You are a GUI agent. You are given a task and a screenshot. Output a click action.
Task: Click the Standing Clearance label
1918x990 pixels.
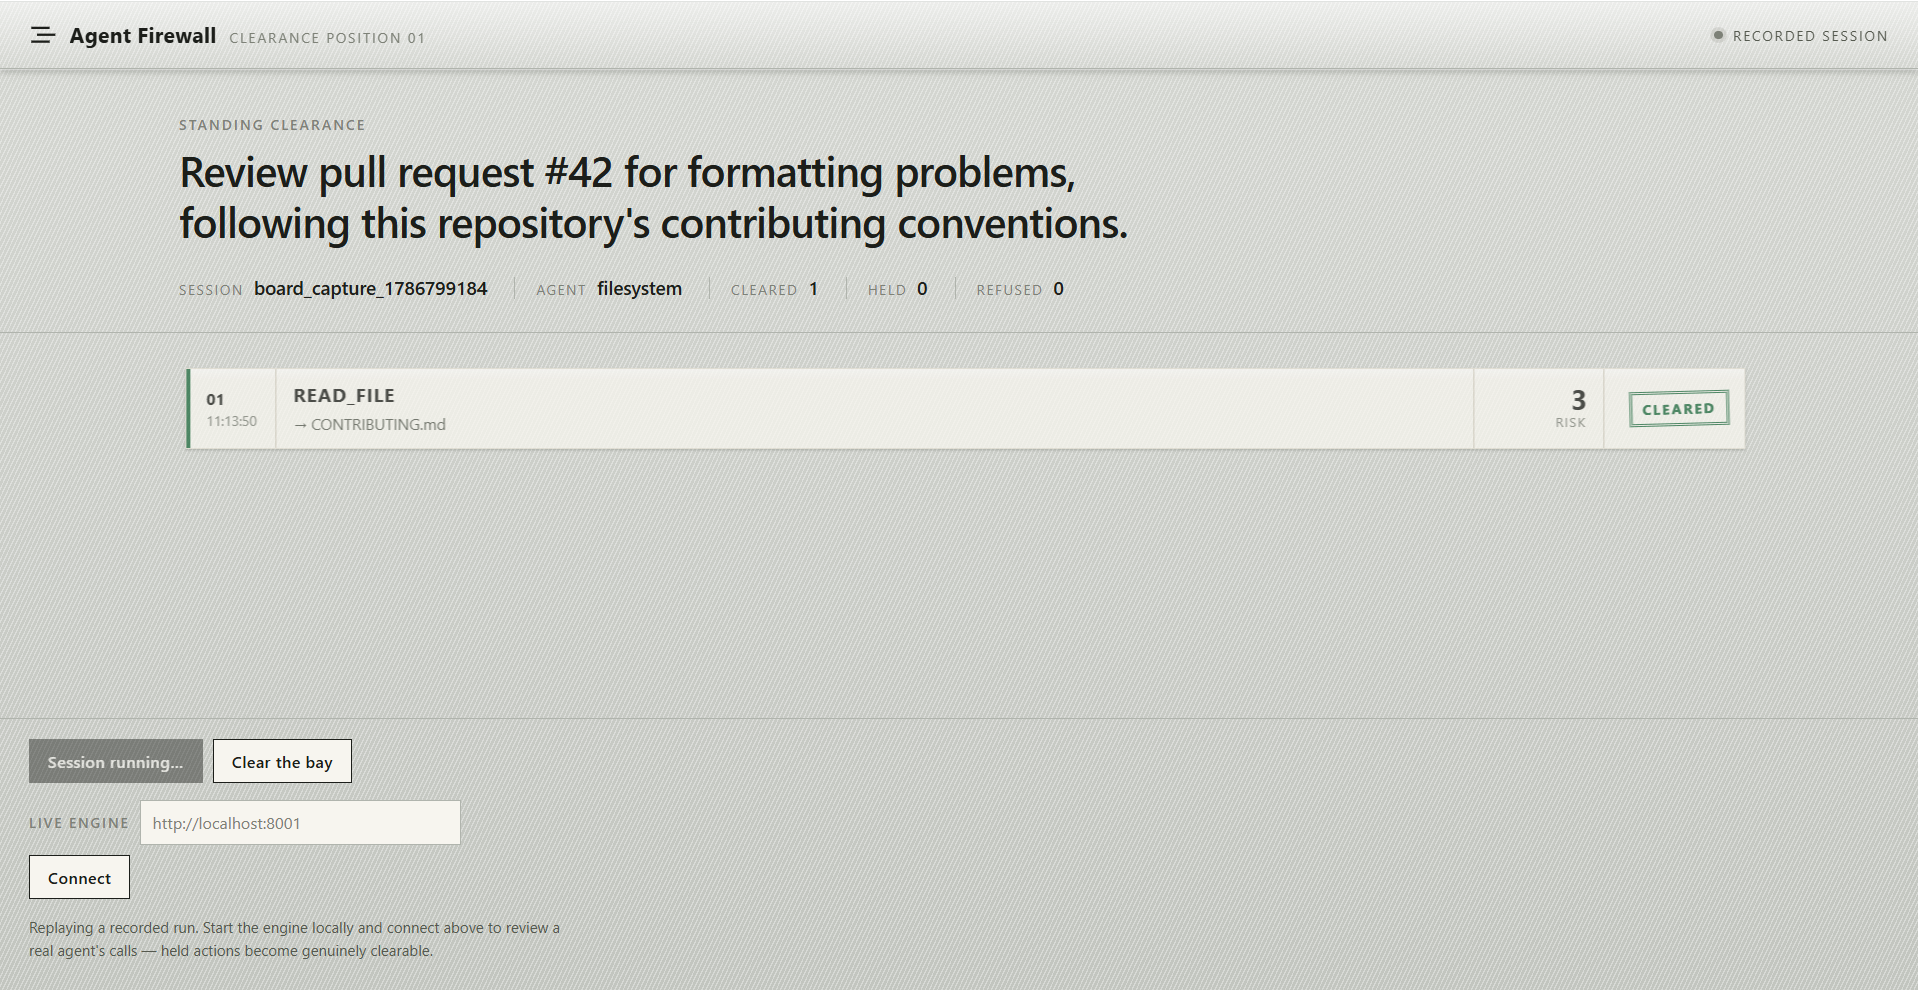pos(272,125)
